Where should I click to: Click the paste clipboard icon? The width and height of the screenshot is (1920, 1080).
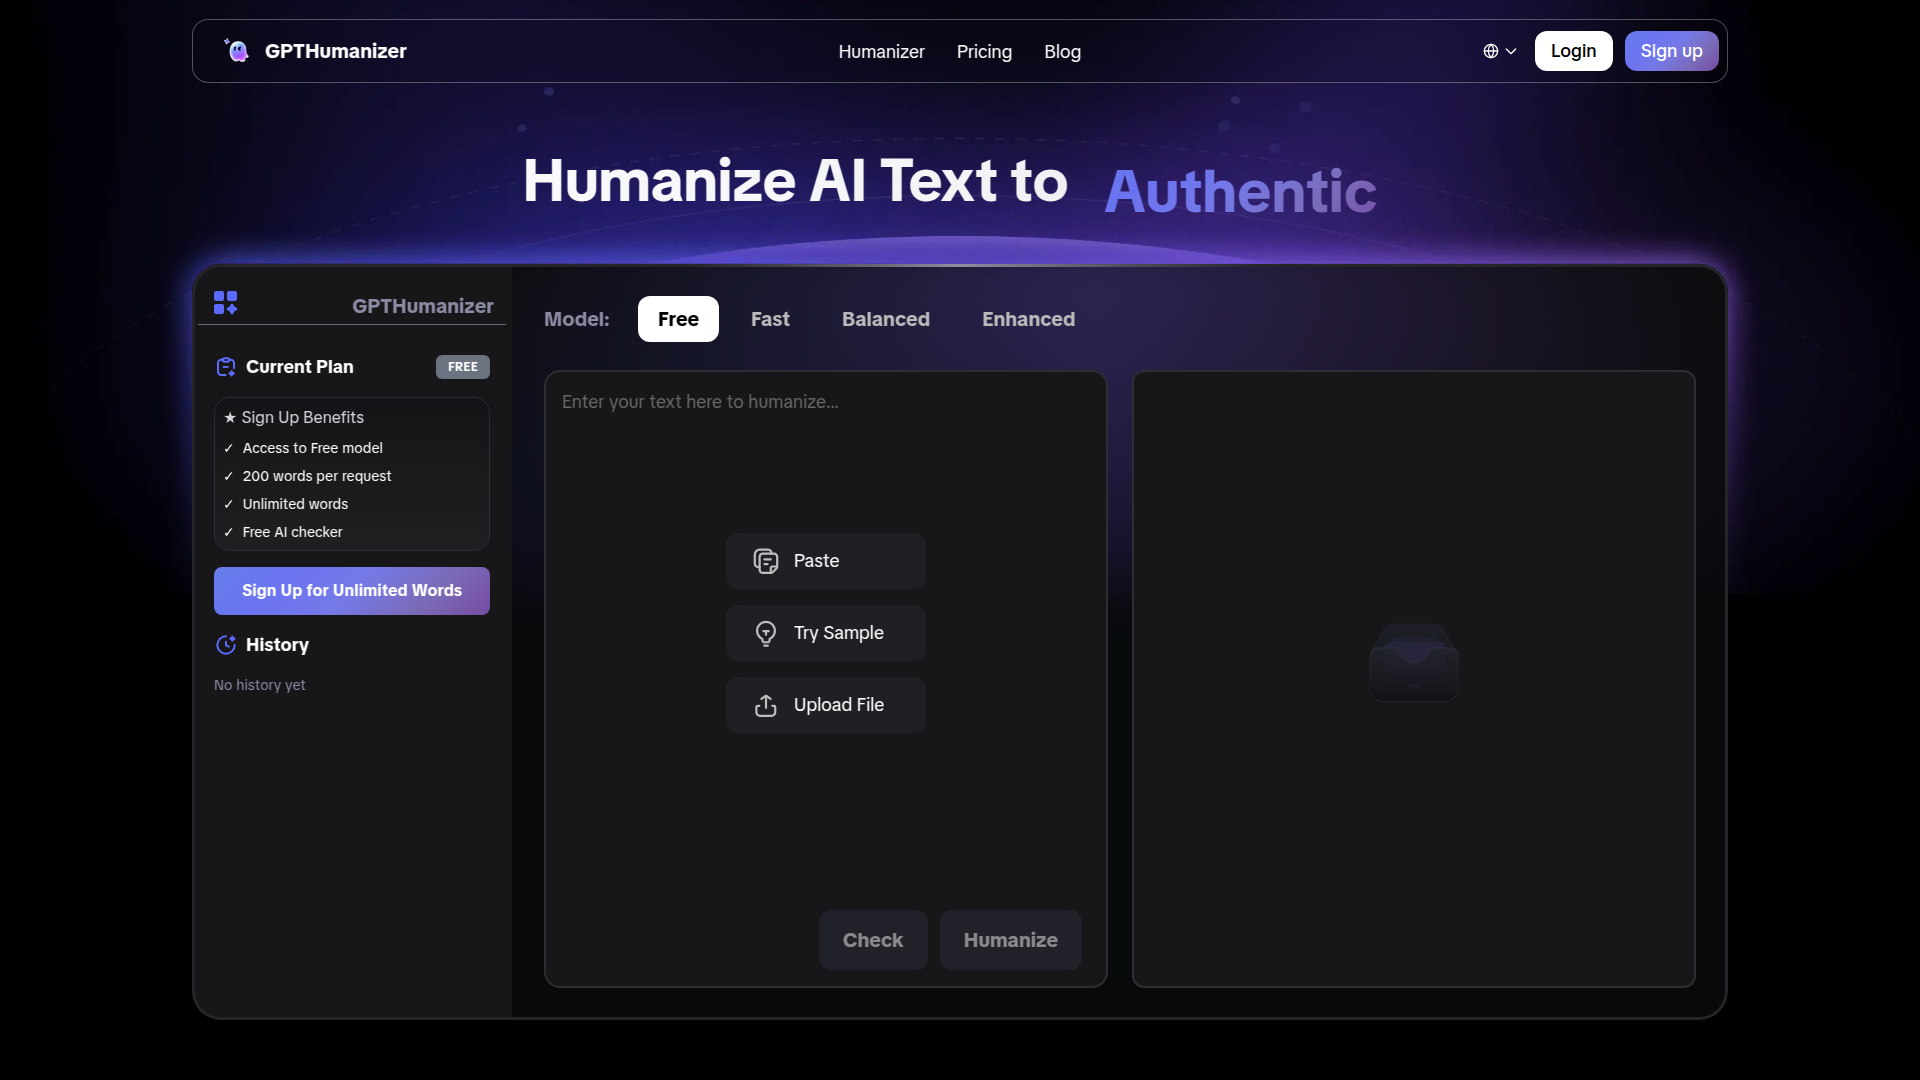[x=766, y=561]
